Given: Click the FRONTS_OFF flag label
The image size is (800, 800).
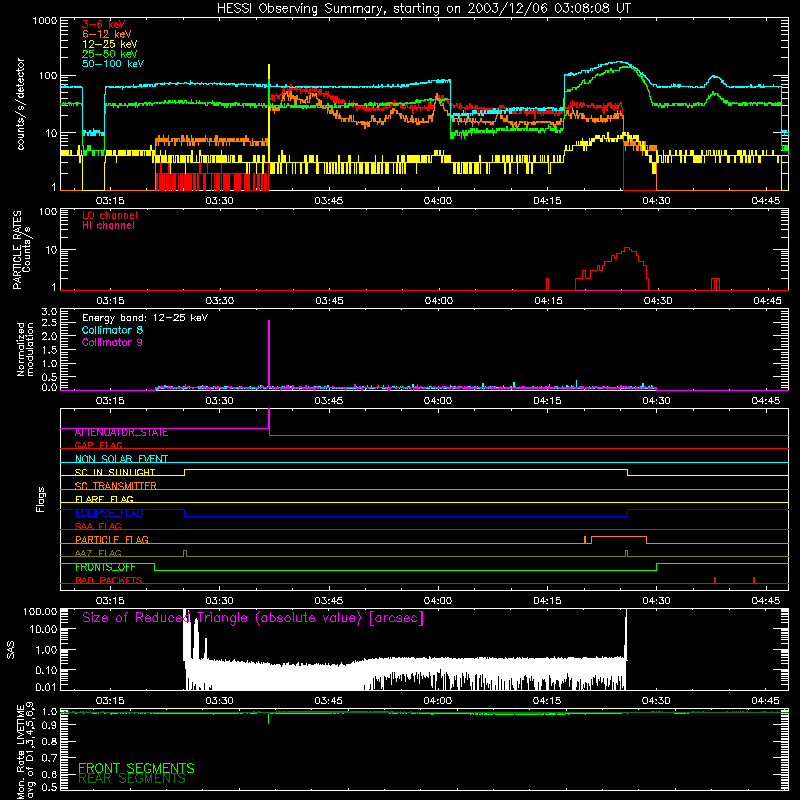Looking at the screenshot, I should tap(105, 567).
